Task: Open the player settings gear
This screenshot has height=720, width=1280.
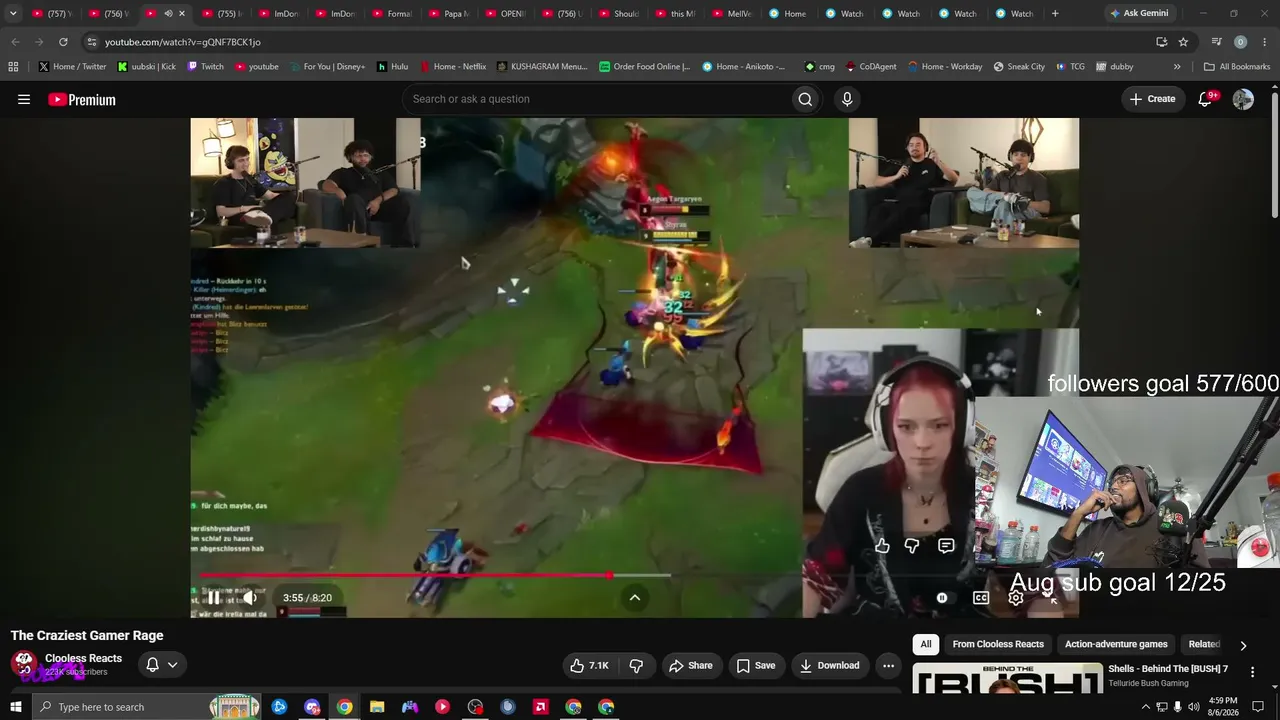Action: (x=1016, y=598)
